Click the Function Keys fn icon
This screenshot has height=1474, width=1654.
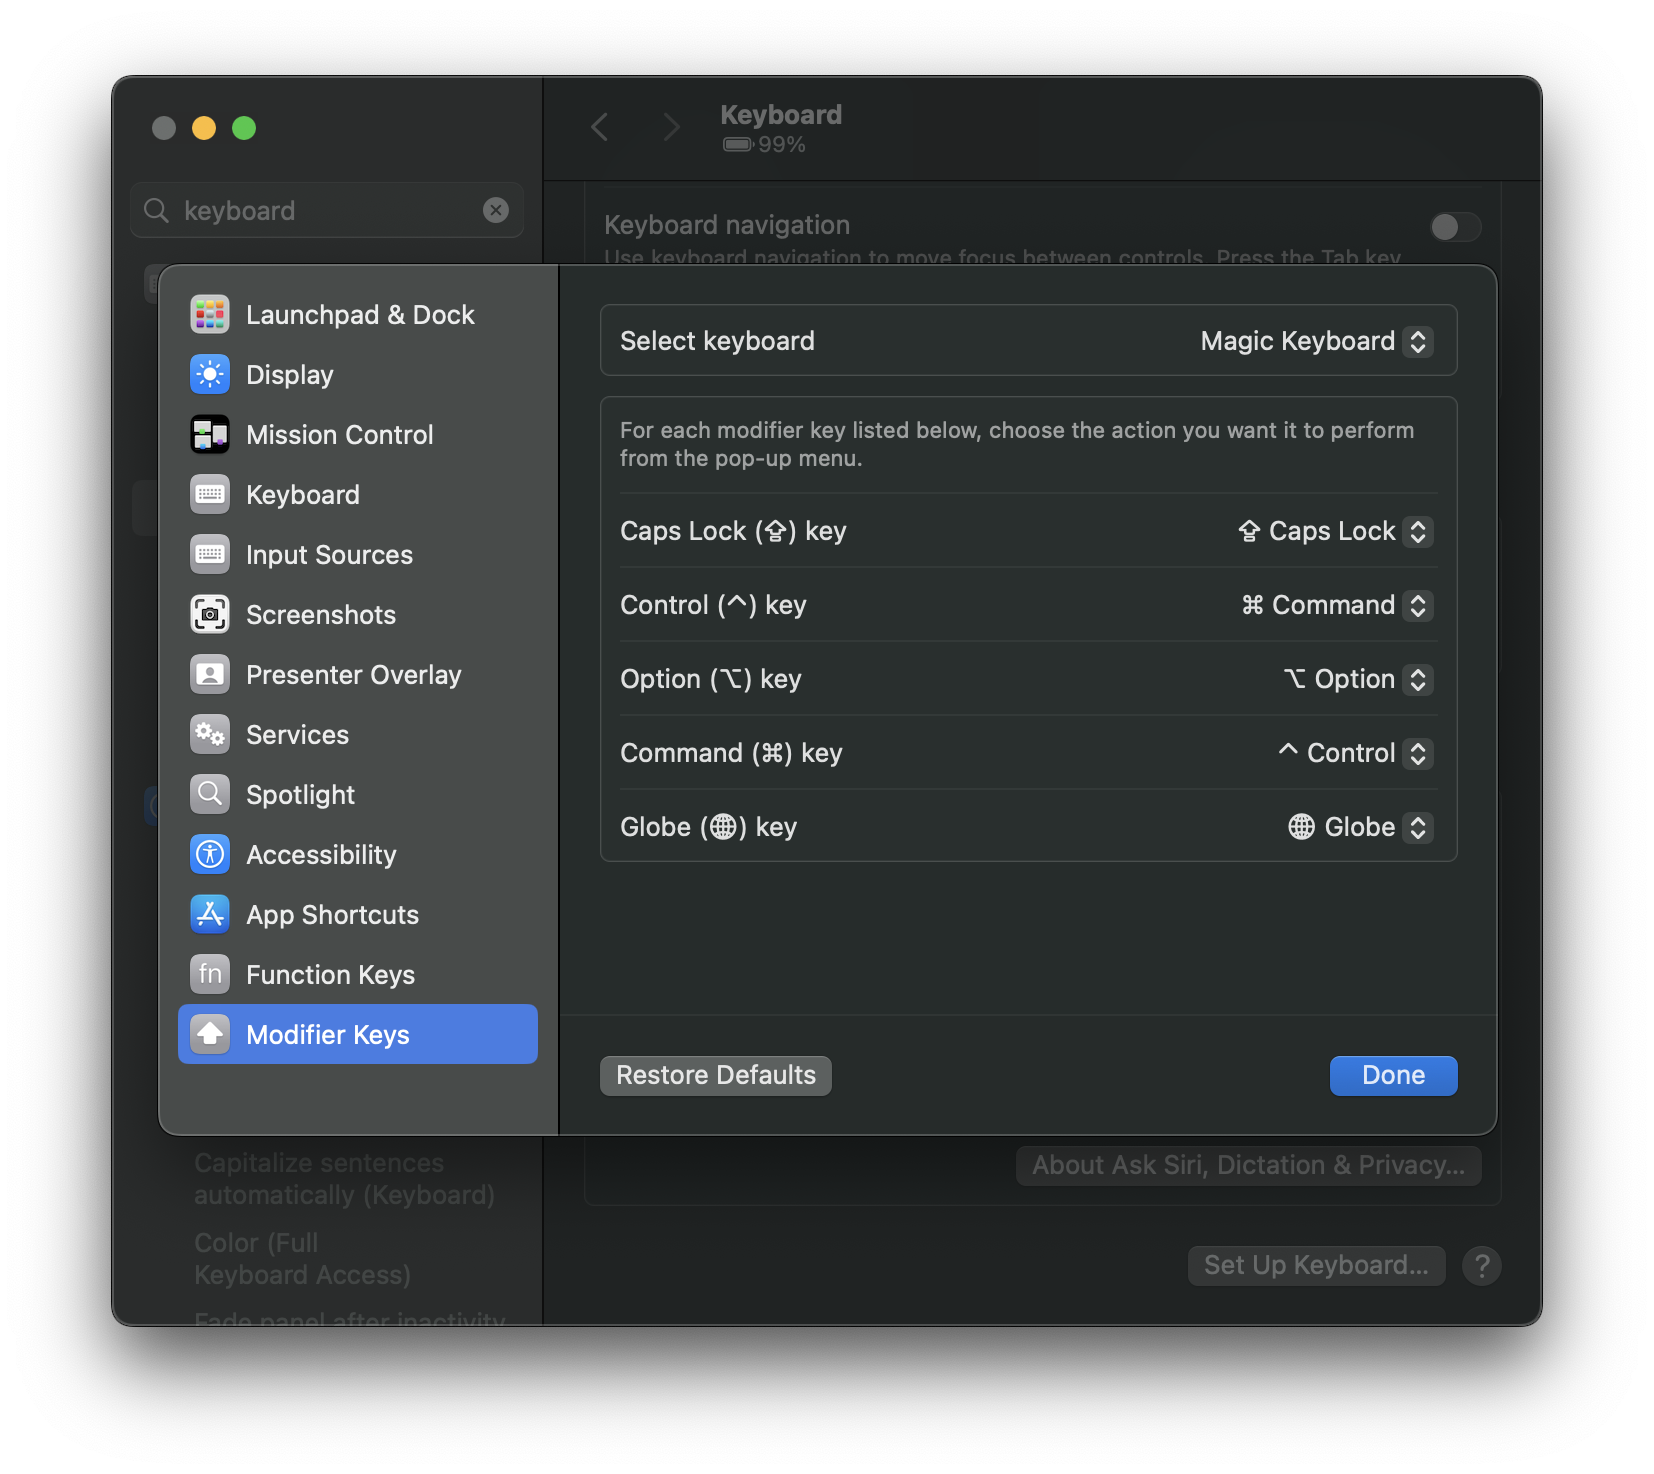click(210, 975)
